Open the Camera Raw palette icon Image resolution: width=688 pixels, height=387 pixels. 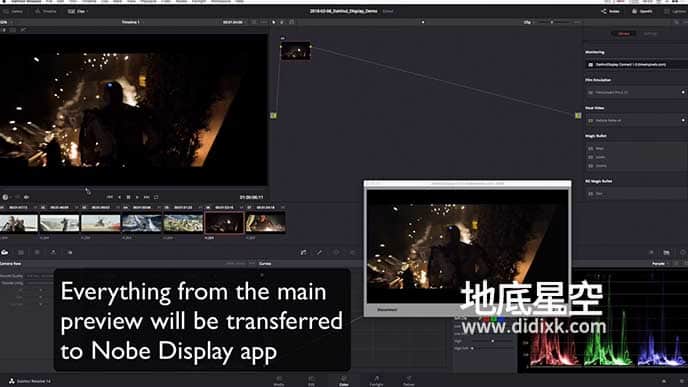4,252
